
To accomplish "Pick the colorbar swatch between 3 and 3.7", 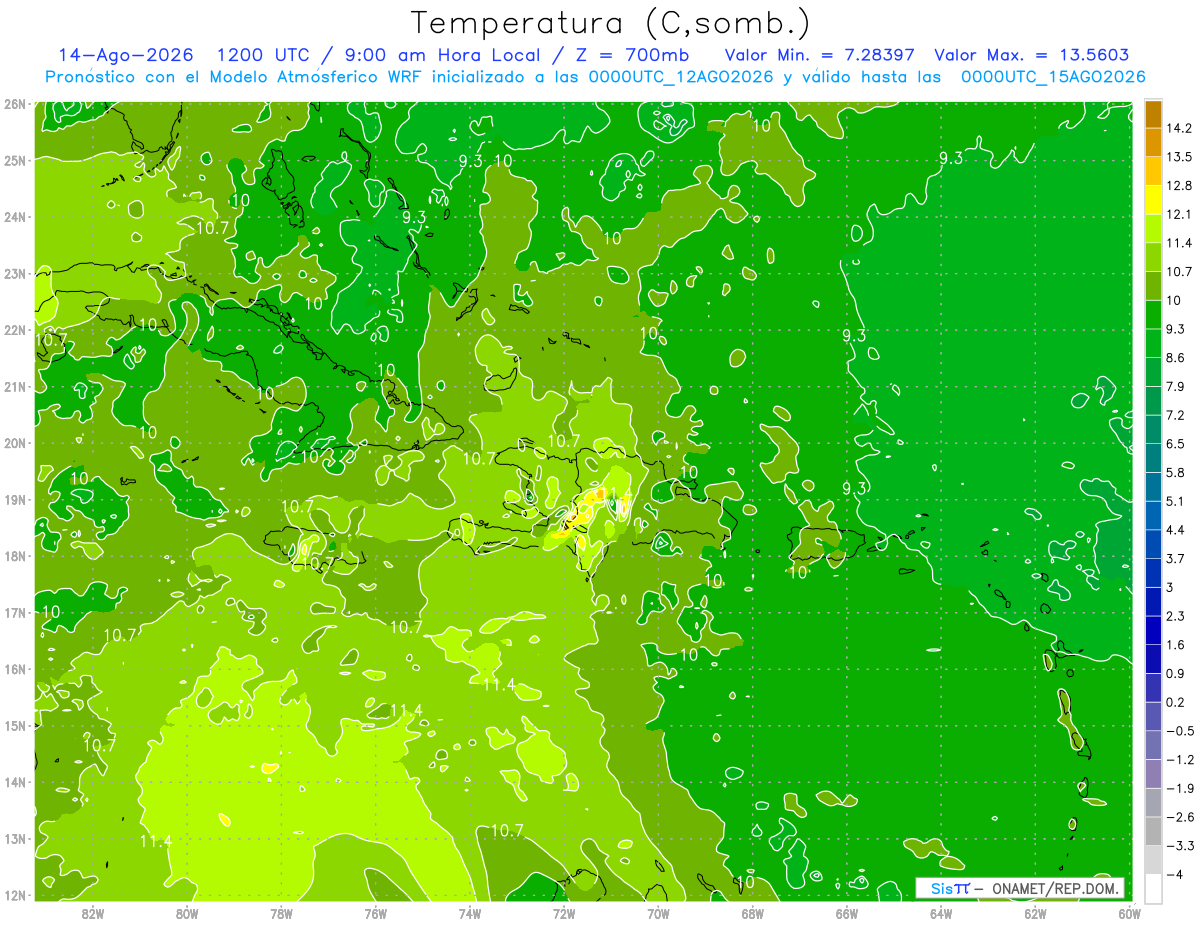I will click(x=1153, y=573).
